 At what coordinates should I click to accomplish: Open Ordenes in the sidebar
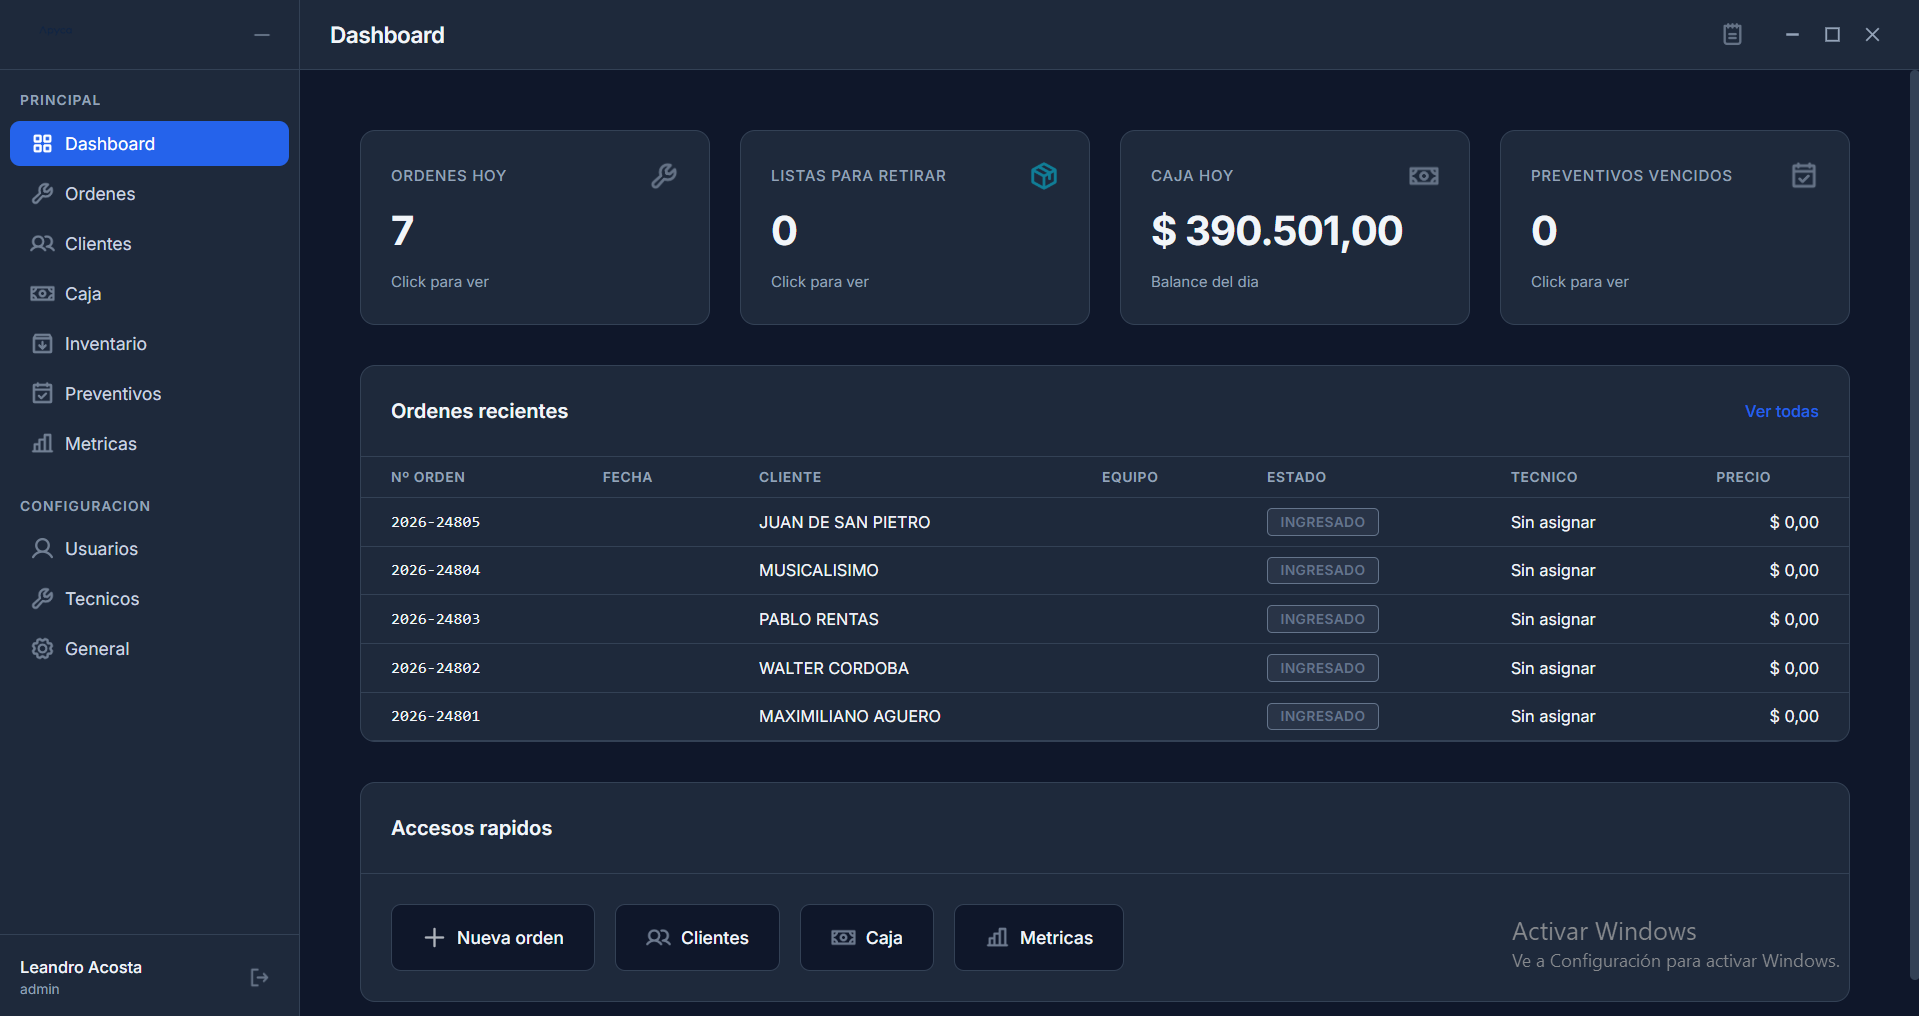pos(149,194)
